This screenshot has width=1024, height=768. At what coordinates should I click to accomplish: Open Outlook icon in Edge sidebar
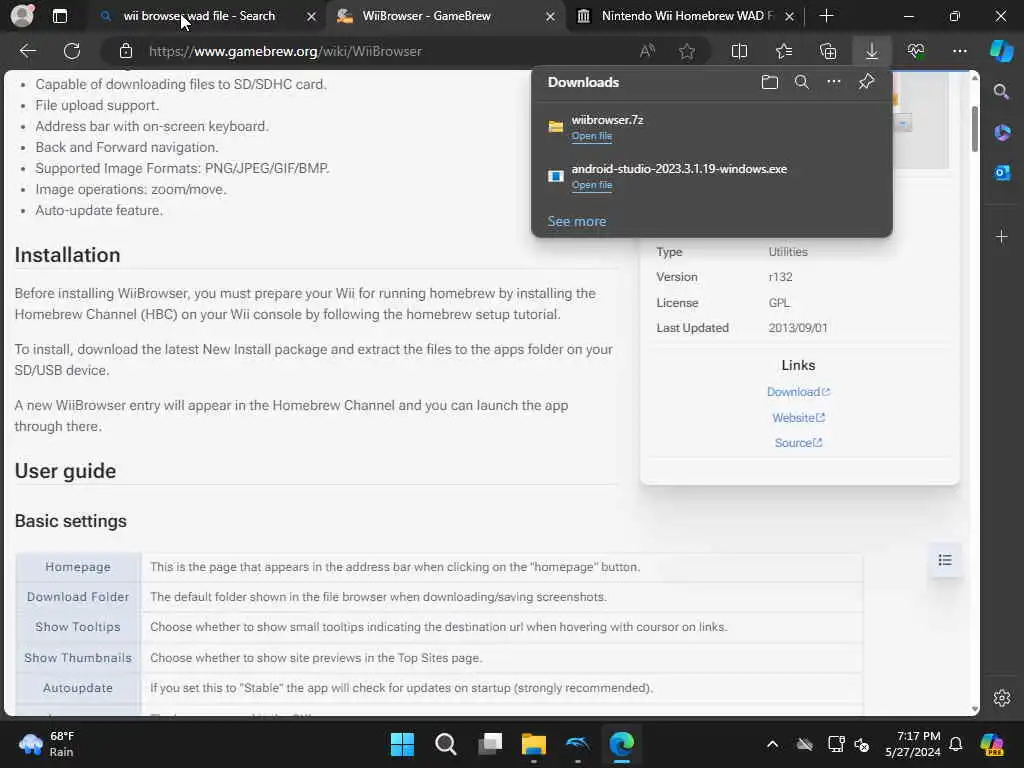pos(1002,172)
